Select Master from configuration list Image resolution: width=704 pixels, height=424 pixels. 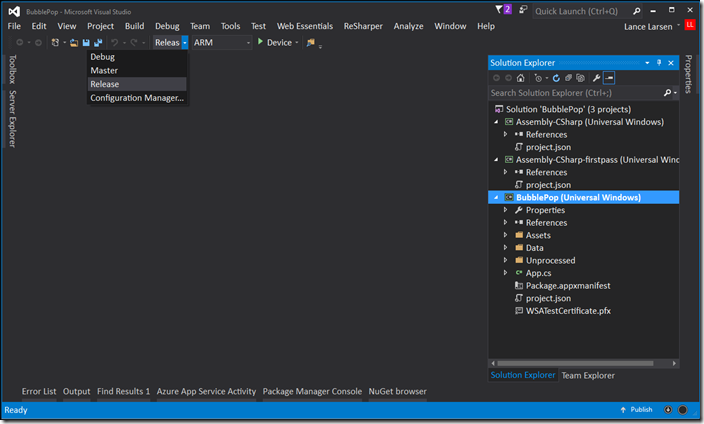coord(137,71)
